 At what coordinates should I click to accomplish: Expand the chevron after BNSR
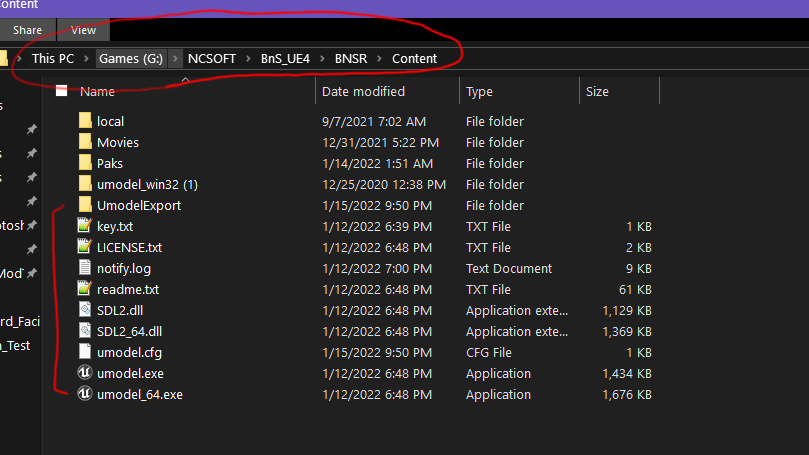tap(380, 58)
